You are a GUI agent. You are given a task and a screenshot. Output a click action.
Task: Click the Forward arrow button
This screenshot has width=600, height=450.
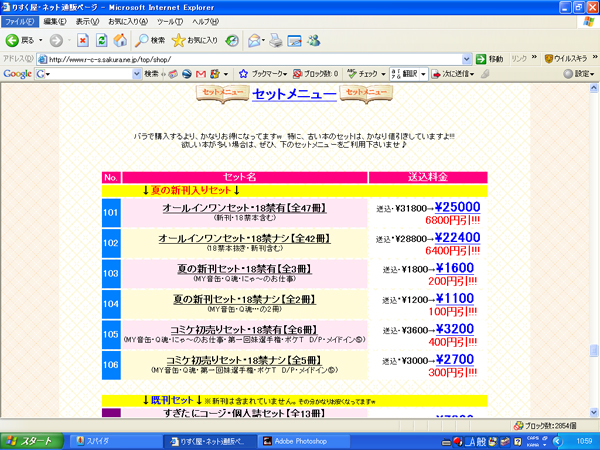click(x=56, y=40)
